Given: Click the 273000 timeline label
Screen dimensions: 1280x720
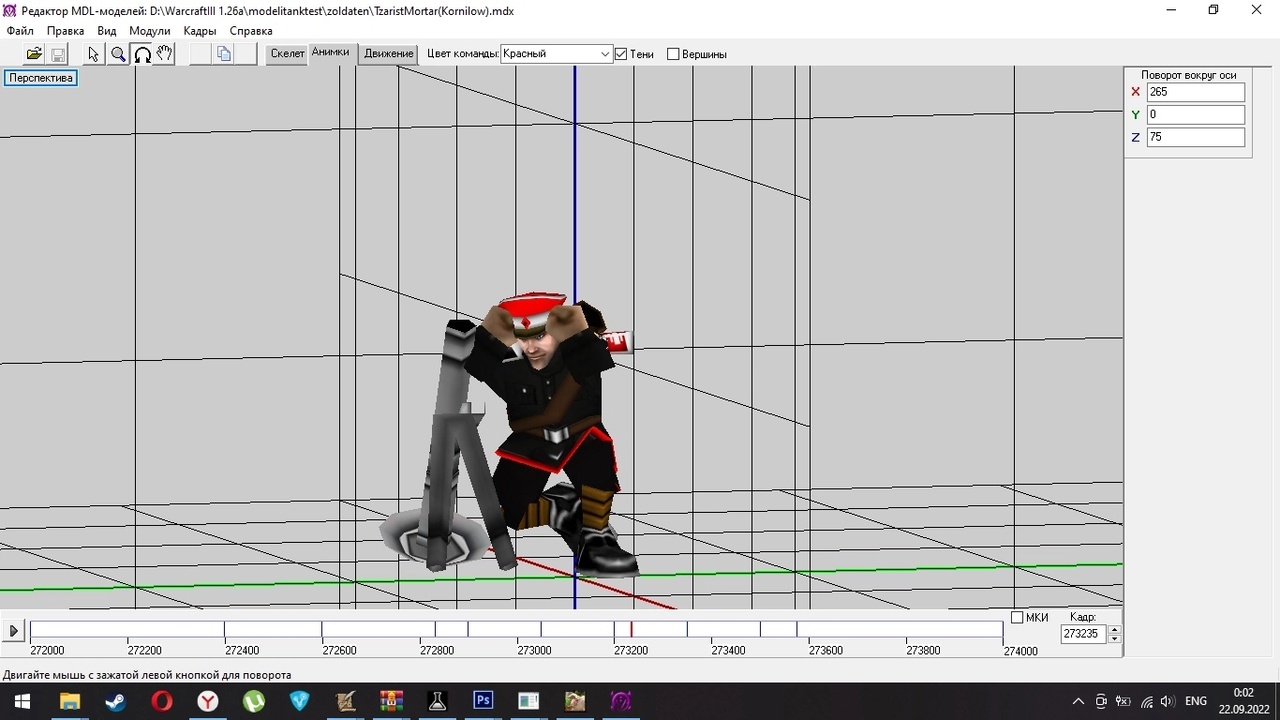Looking at the screenshot, I should pos(534,651).
